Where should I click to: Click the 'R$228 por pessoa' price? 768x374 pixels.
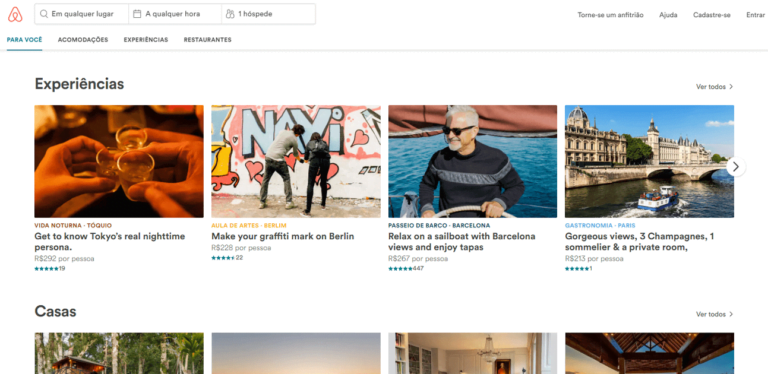241,248
